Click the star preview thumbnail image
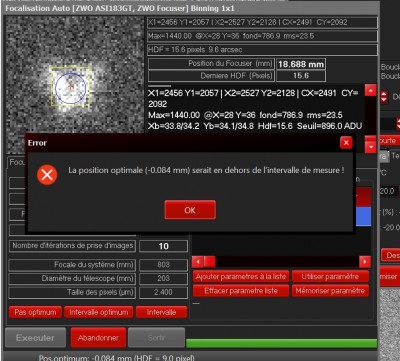The width and height of the screenshot is (400, 361). 75,78
